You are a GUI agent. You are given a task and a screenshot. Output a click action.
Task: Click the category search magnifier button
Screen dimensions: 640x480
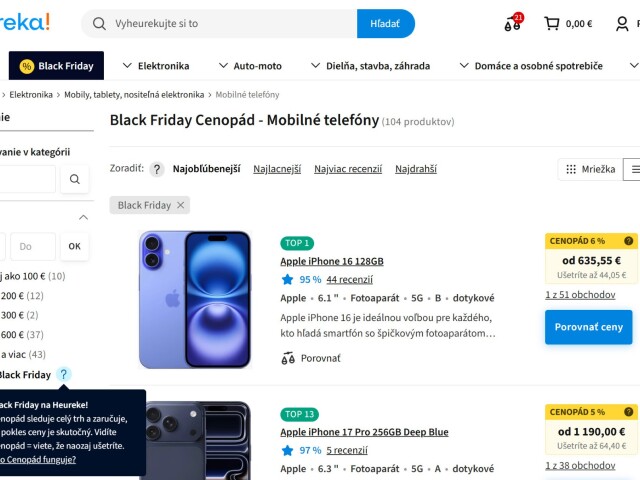(x=75, y=179)
